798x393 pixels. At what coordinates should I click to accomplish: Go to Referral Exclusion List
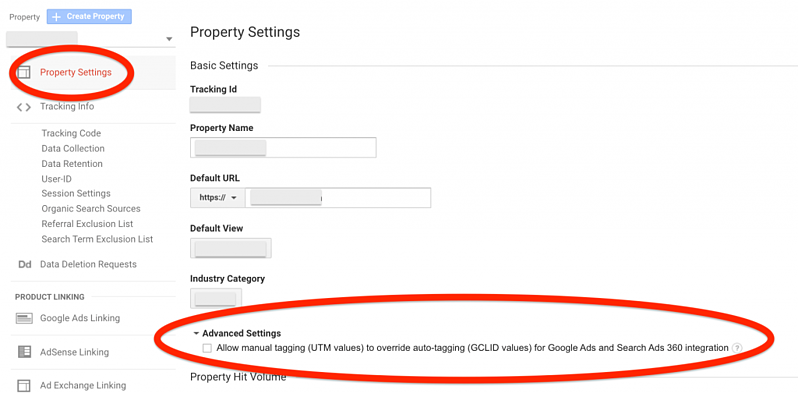(88, 224)
